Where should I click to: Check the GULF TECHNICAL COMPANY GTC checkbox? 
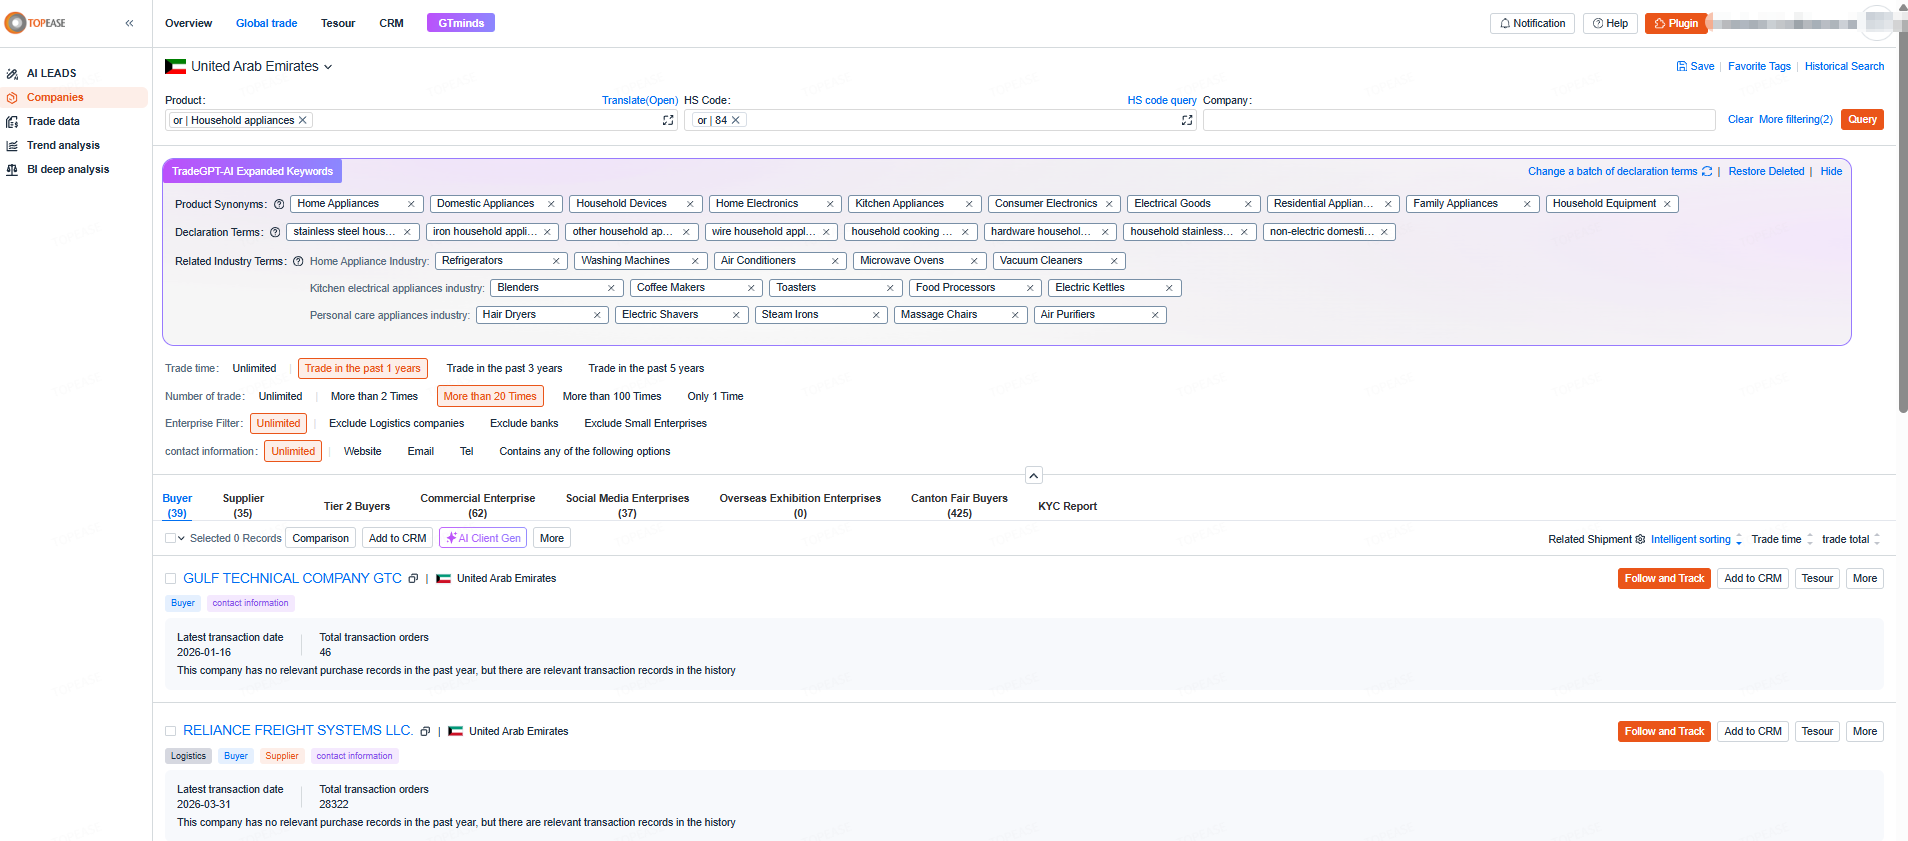170,579
